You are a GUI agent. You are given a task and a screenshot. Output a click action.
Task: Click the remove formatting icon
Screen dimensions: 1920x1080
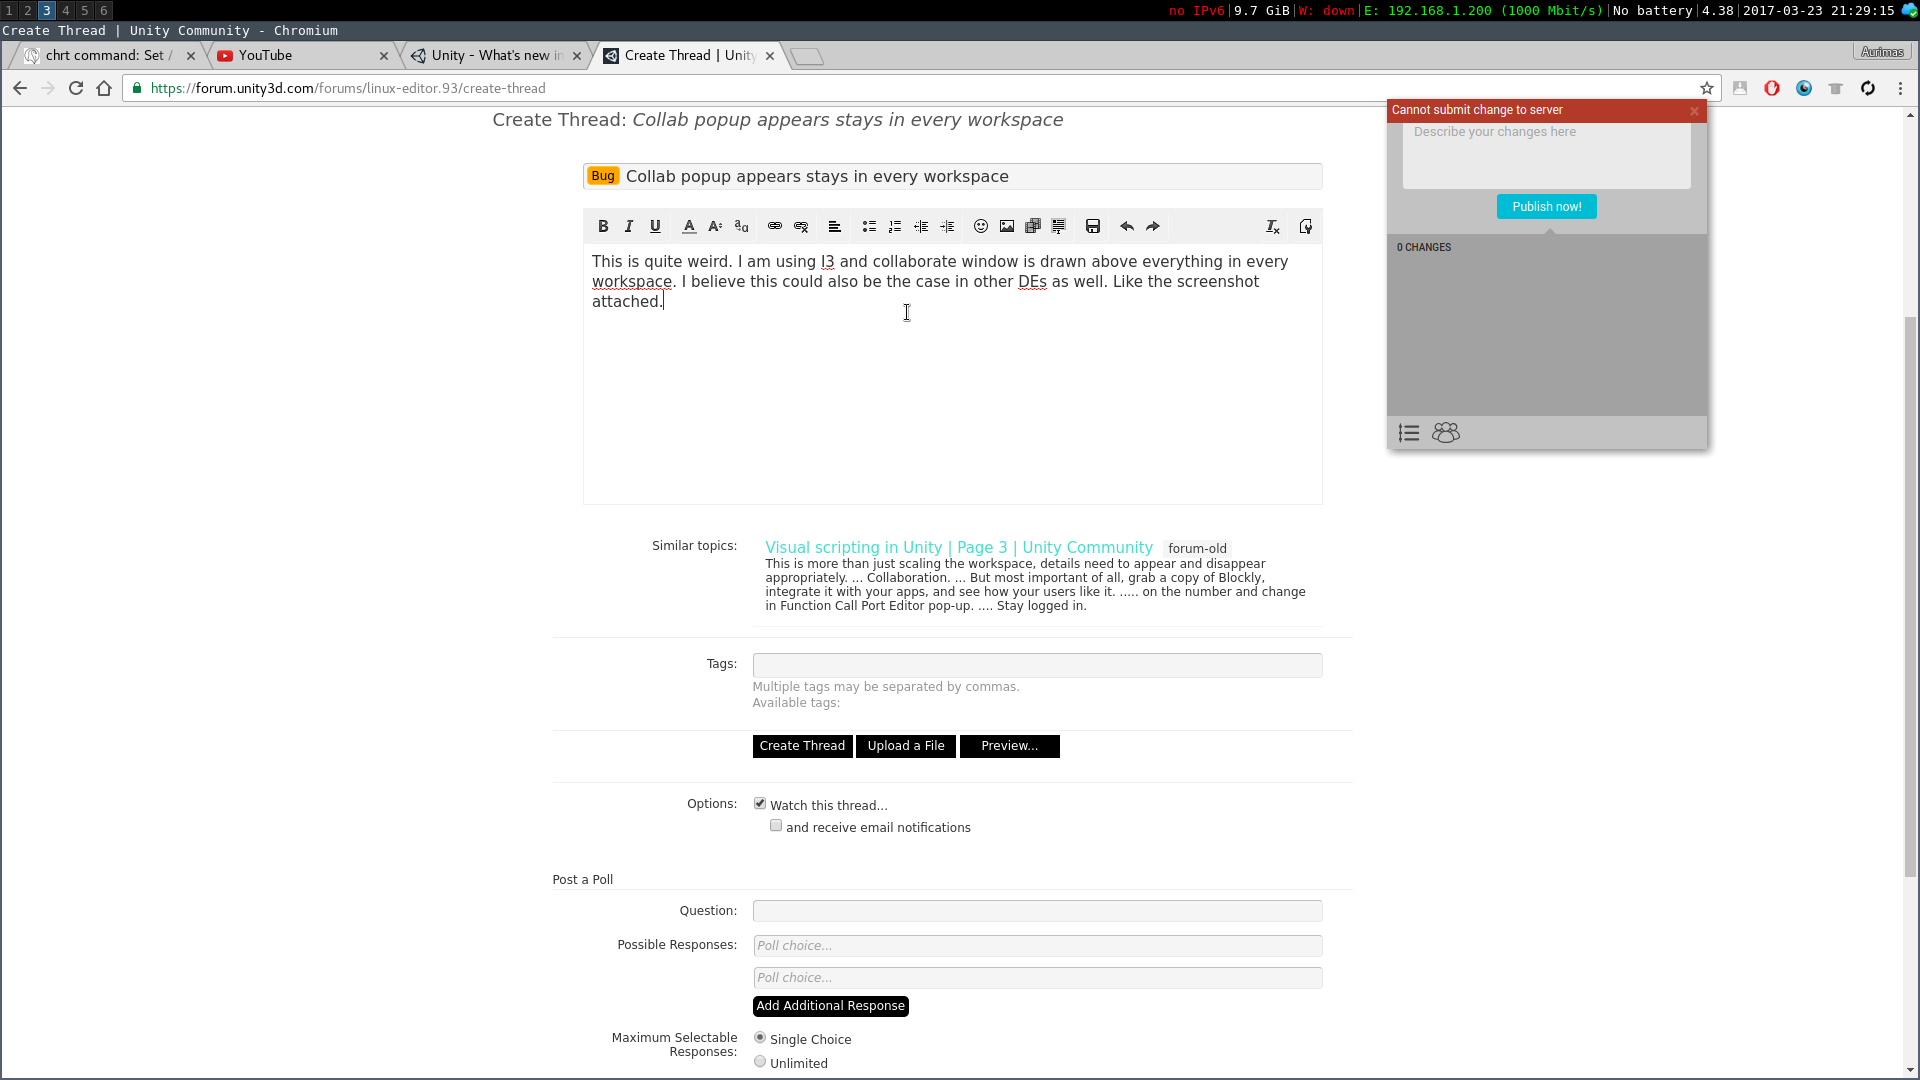1272,227
